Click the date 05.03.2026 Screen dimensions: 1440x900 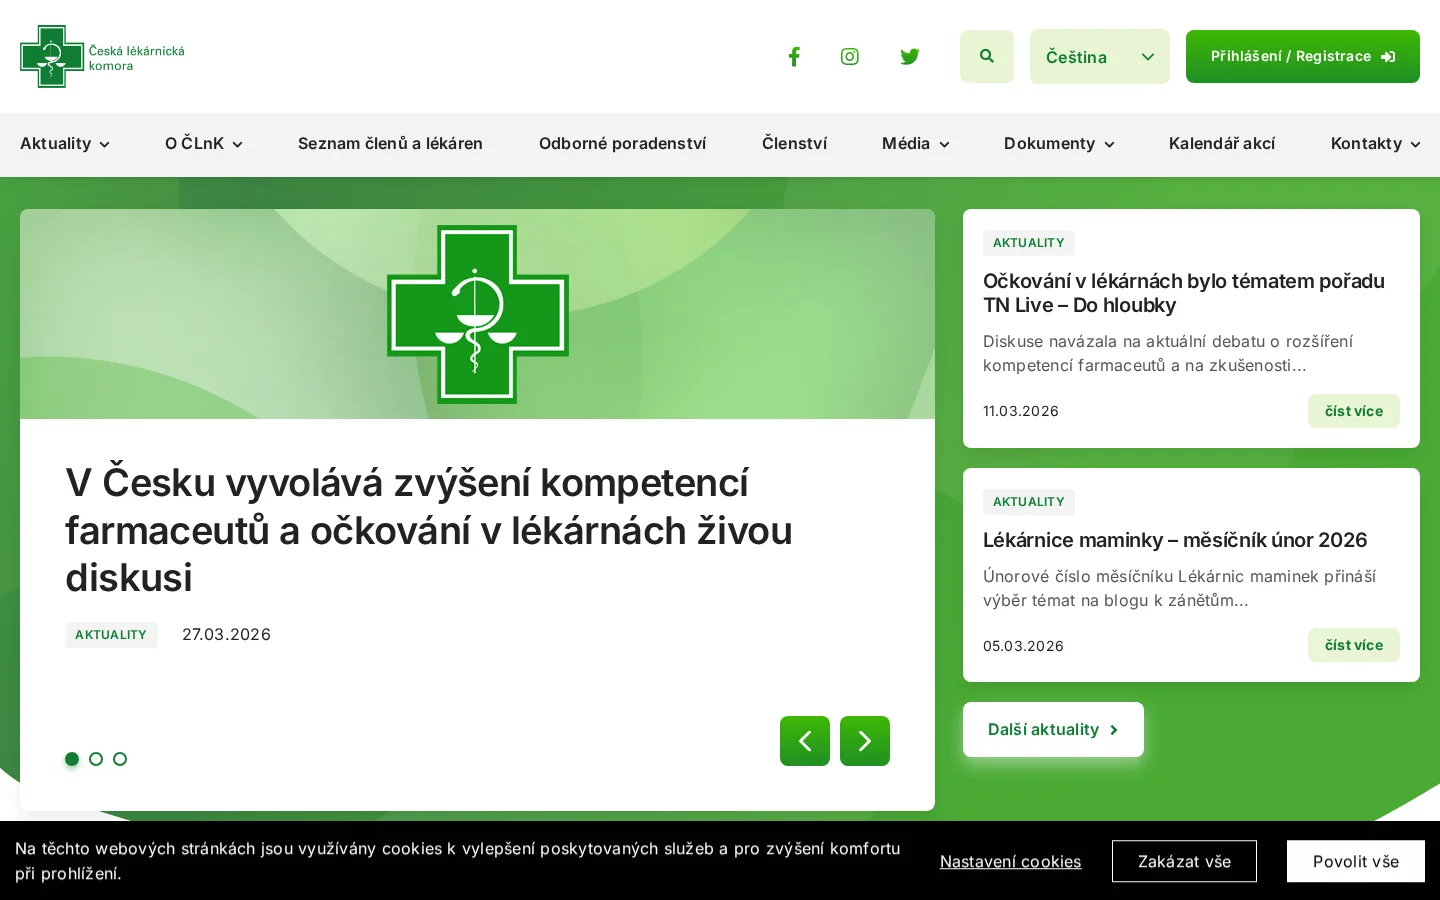click(1023, 646)
